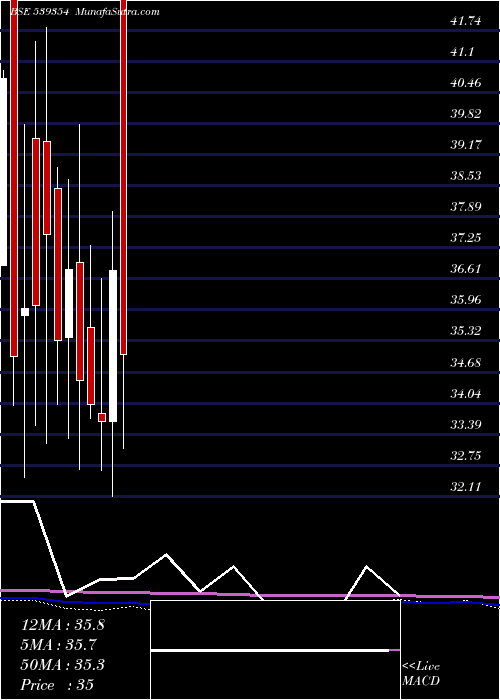Click the Price : 35 value
500x700 pixels.
click(58, 685)
